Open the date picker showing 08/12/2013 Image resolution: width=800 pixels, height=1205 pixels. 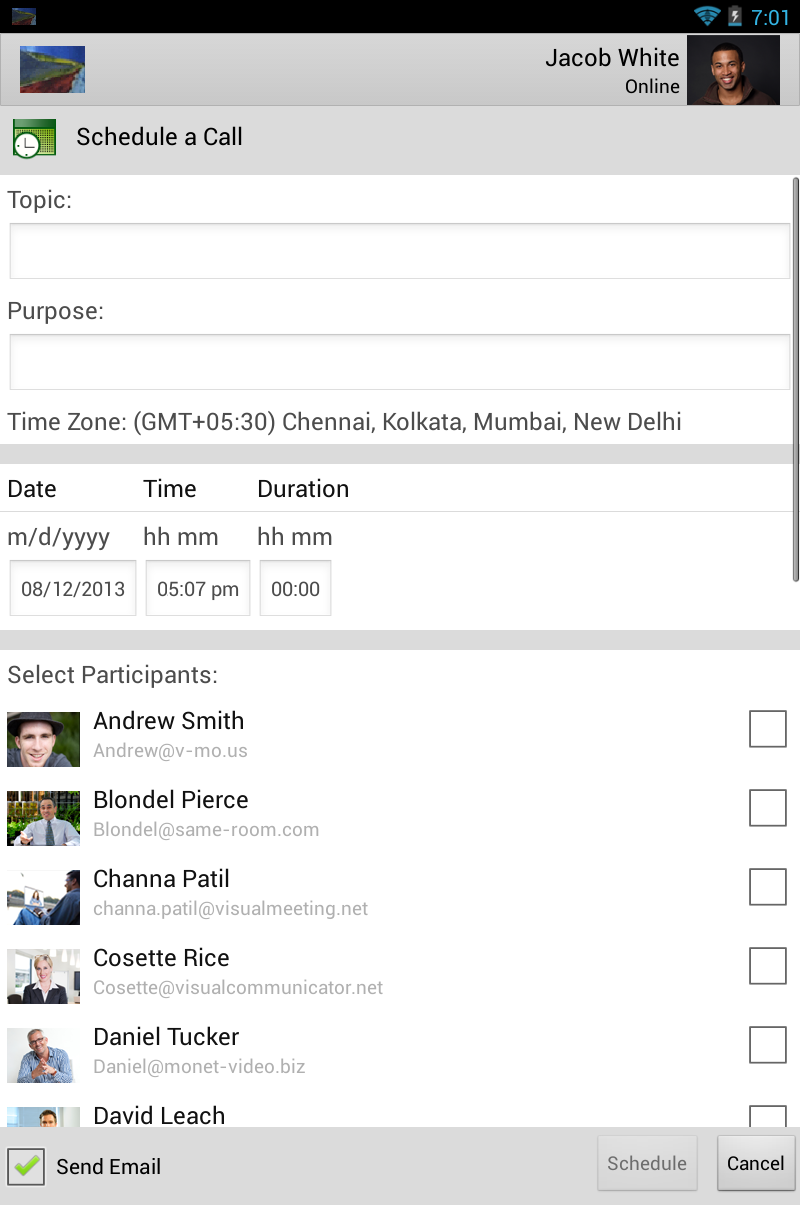pos(73,588)
